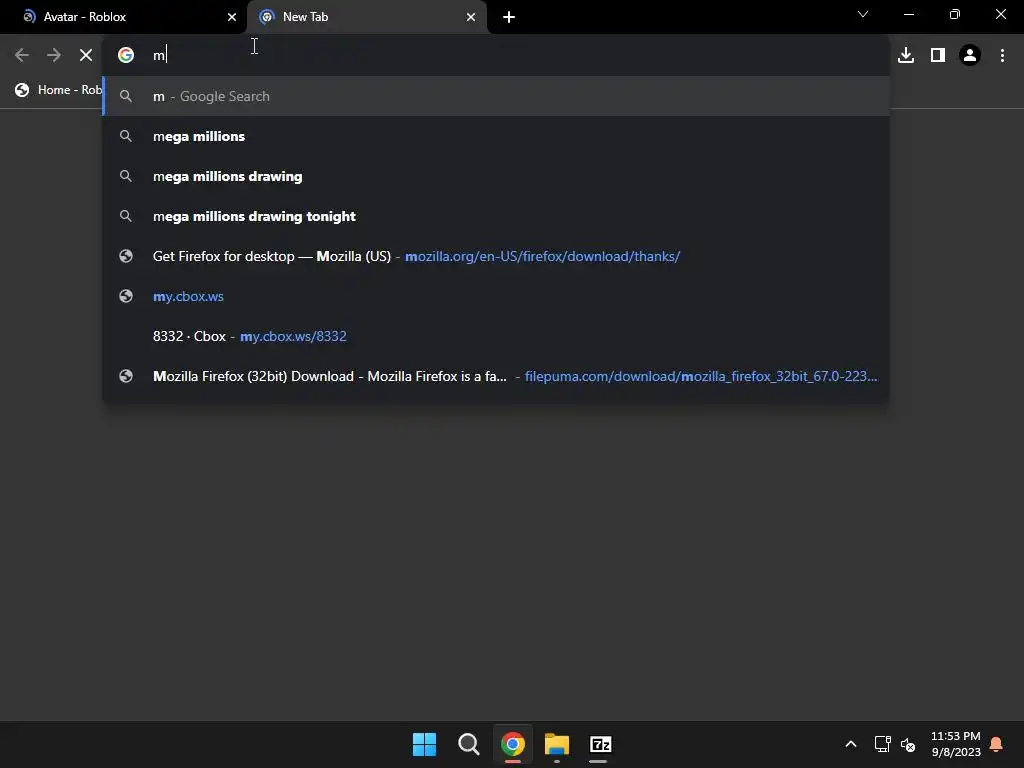This screenshot has width=1024, height=768.
Task: Open network status tray icon
Action: pyautogui.click(x=882, y=744)
